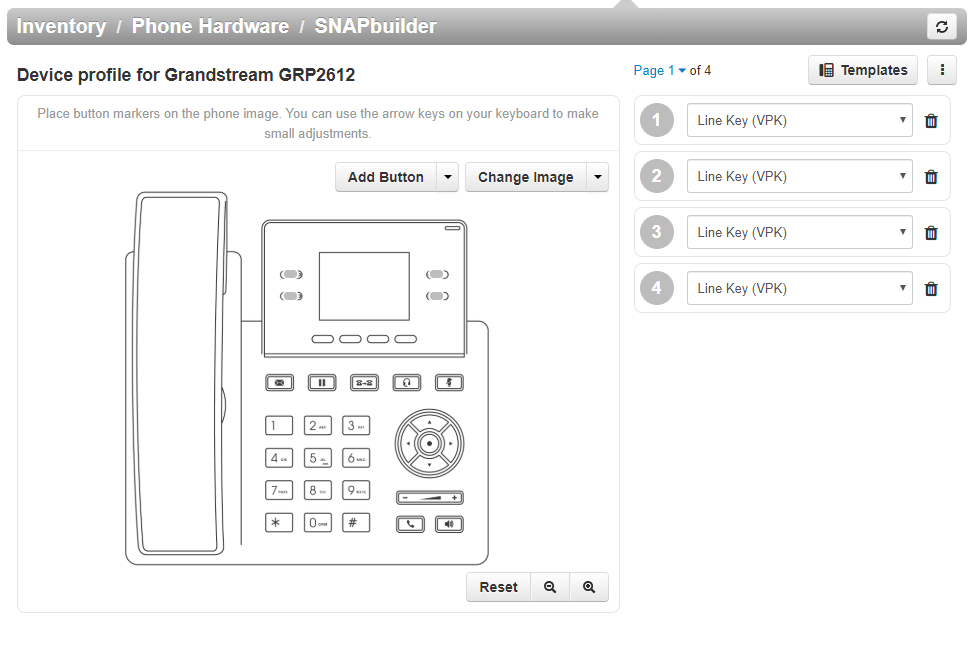976x647 pixels.
Task: Click the upper-left line key on phone
Action: point(291,275)
